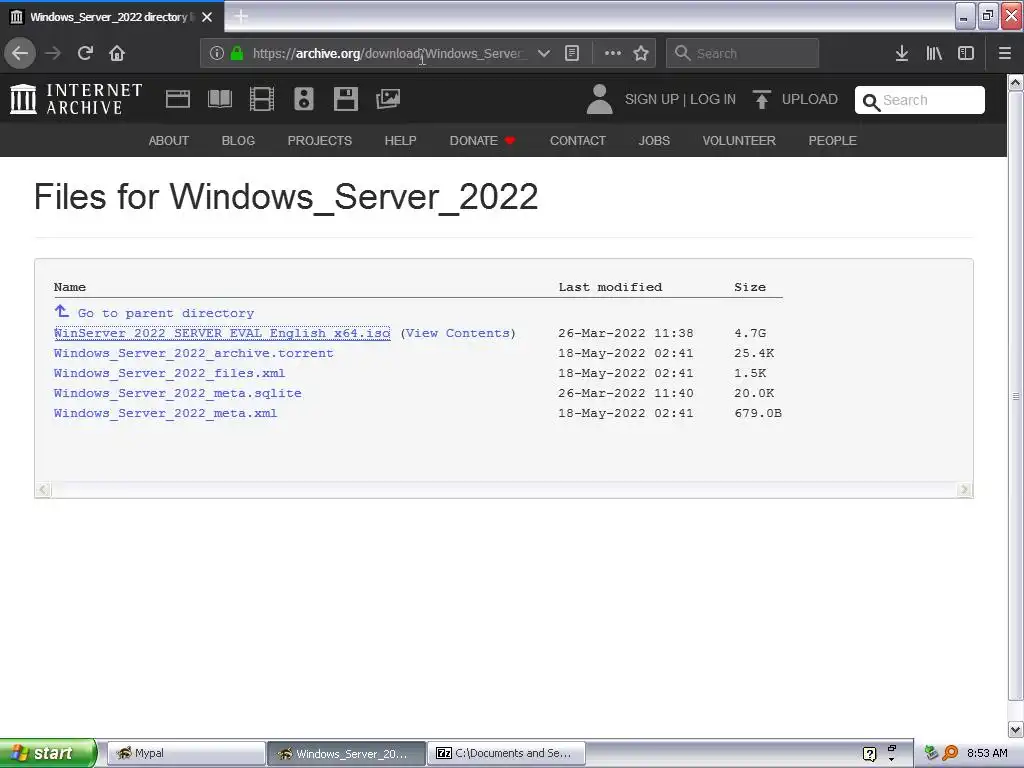Bookmark this page with the star
Viewport: 1024px width, 768px height.
641,53
